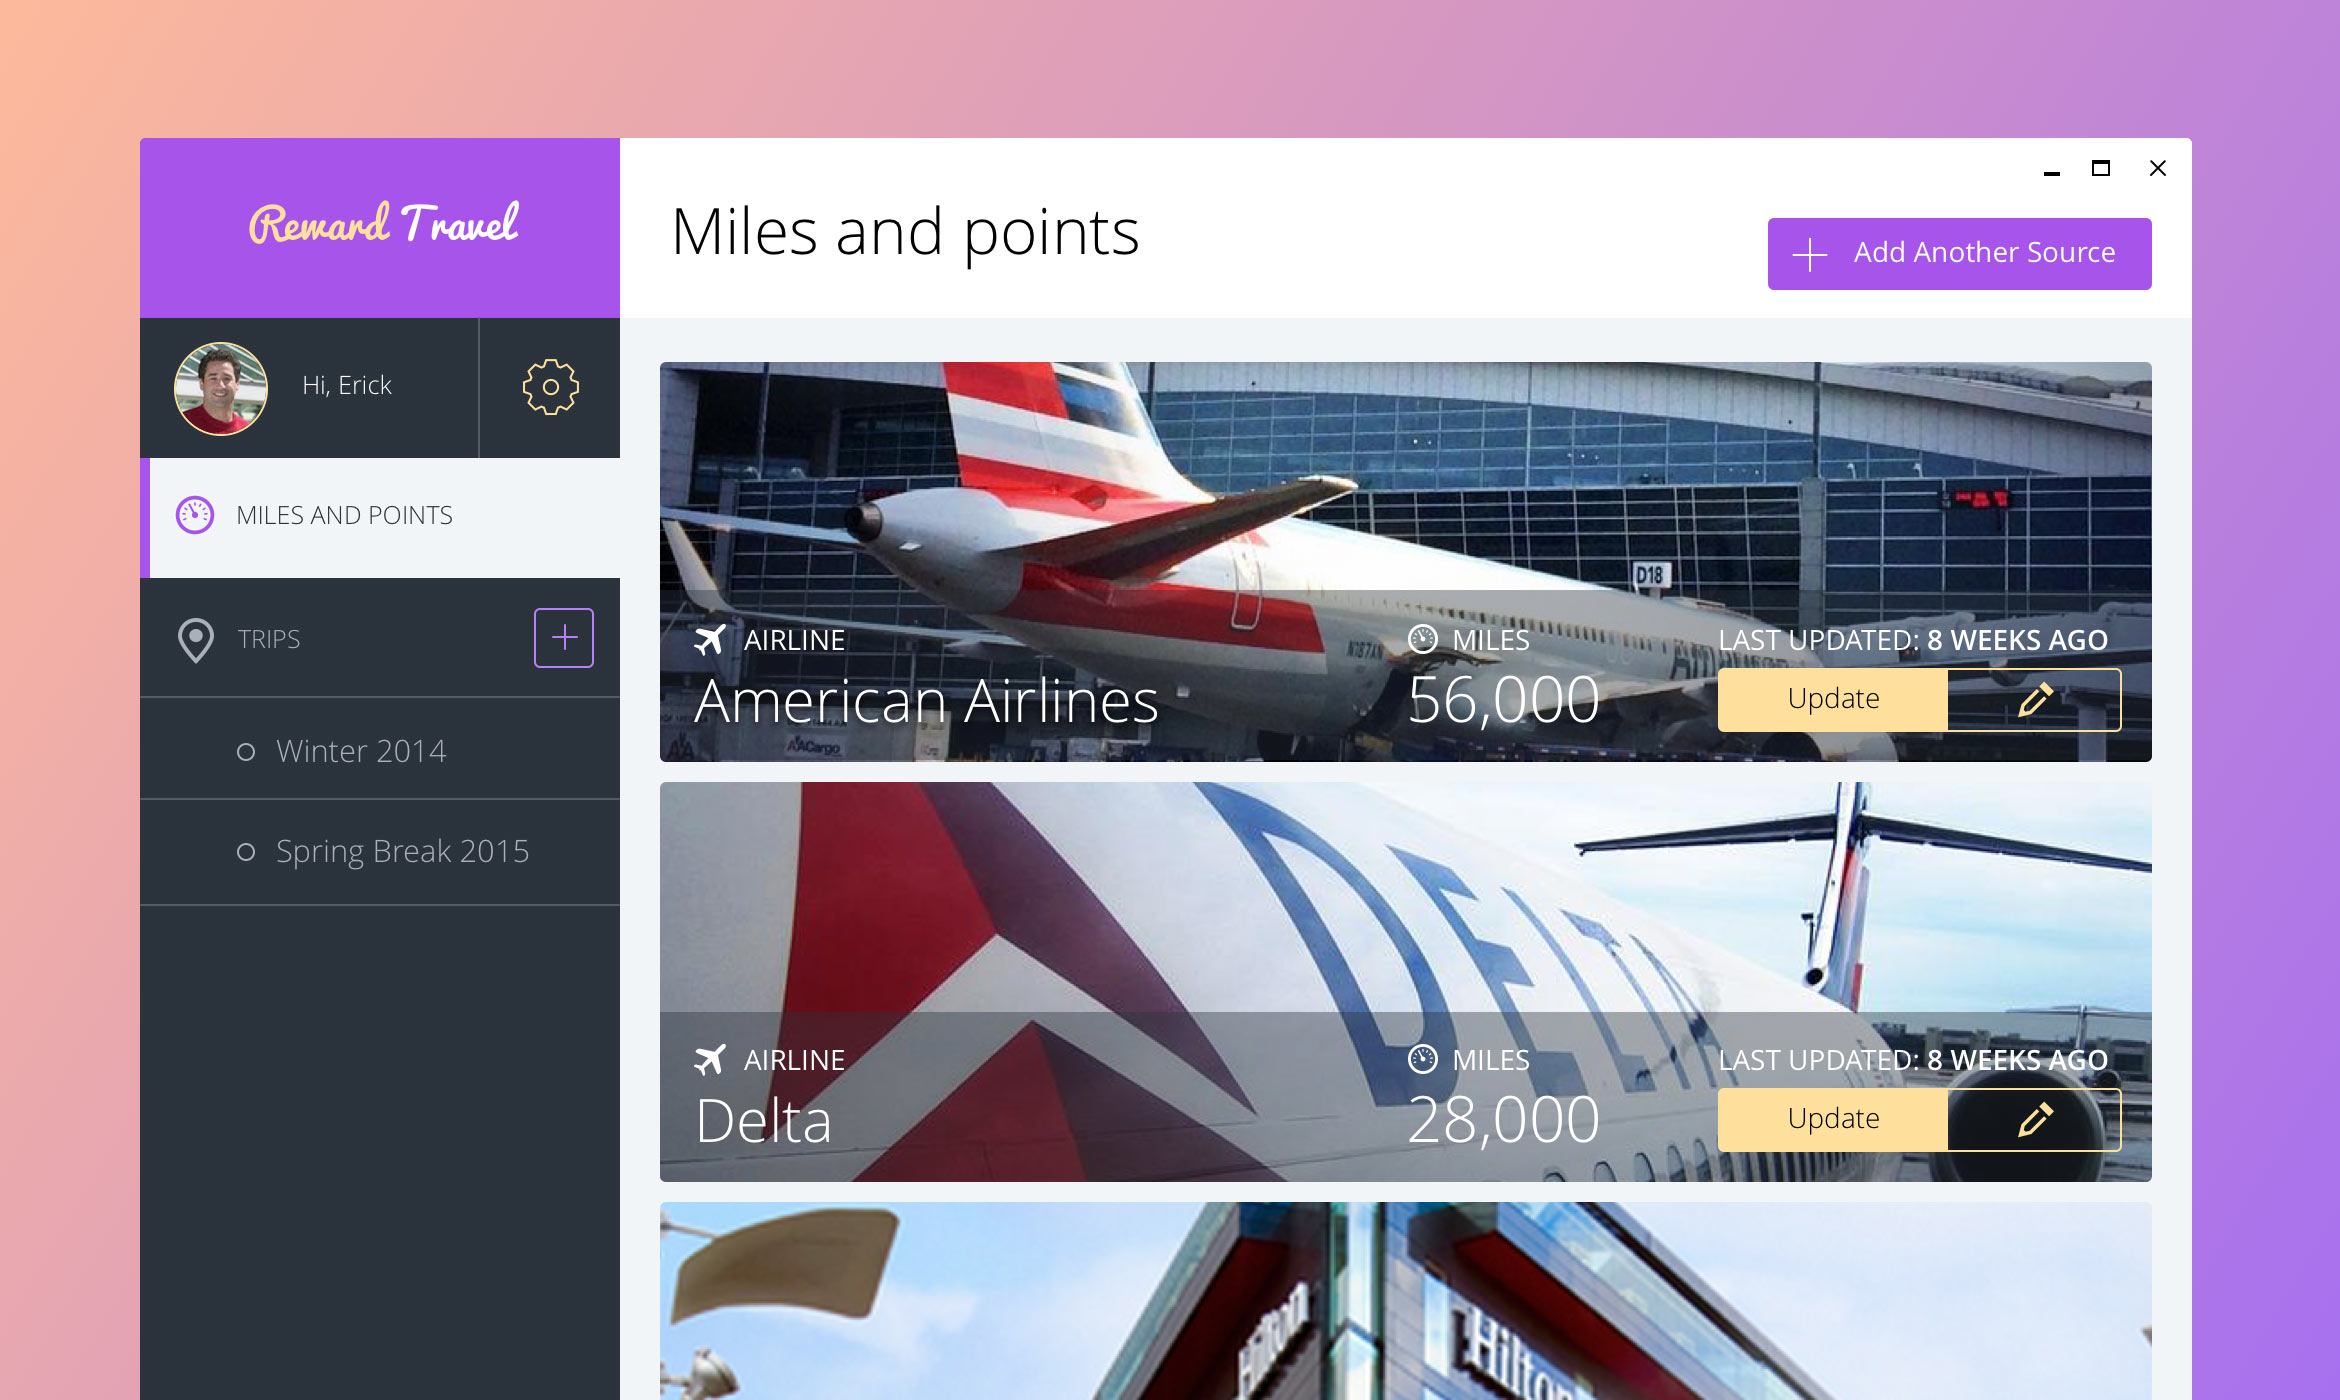Click the pencil edit icon for American Airlines
Screen dimensions: 2340x1400
tap(2034, 700)
